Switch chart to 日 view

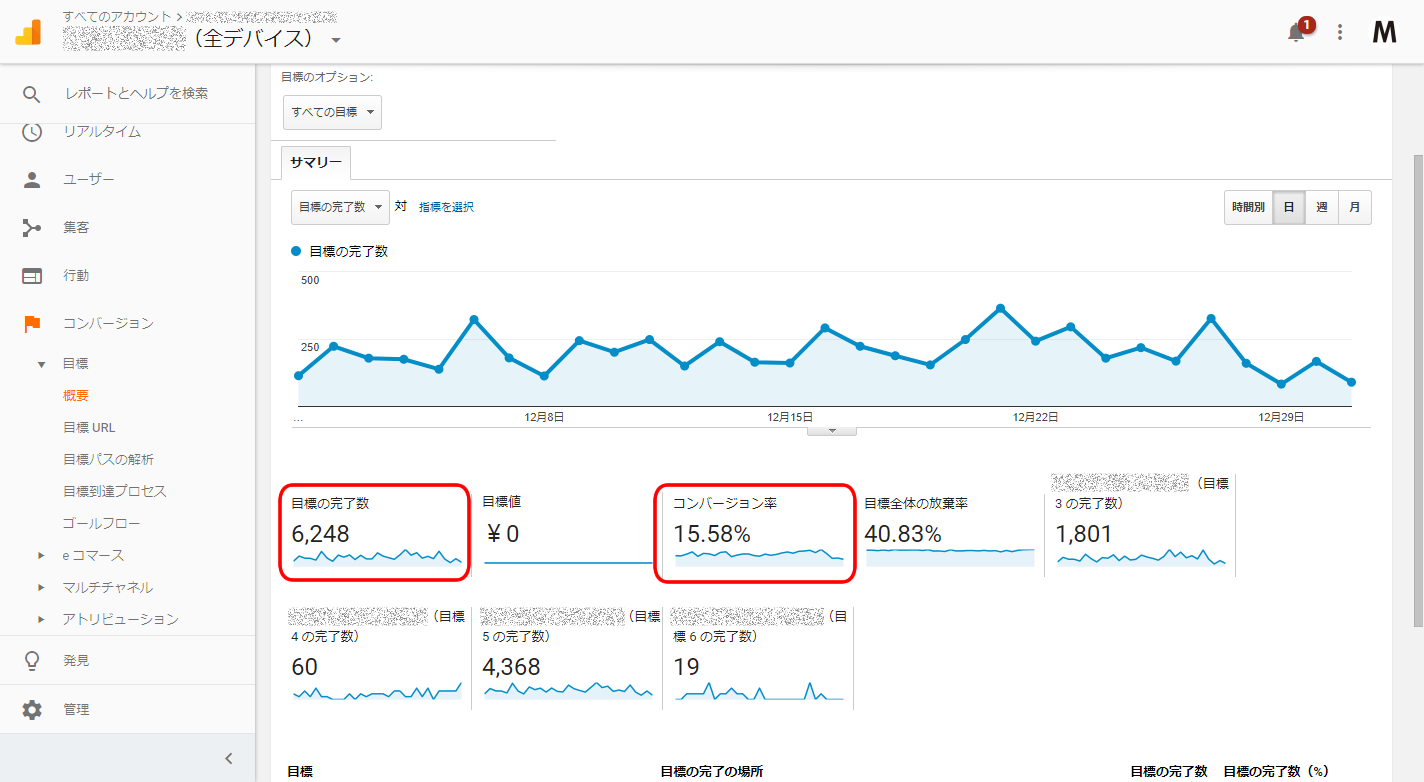coord(1289,207)
